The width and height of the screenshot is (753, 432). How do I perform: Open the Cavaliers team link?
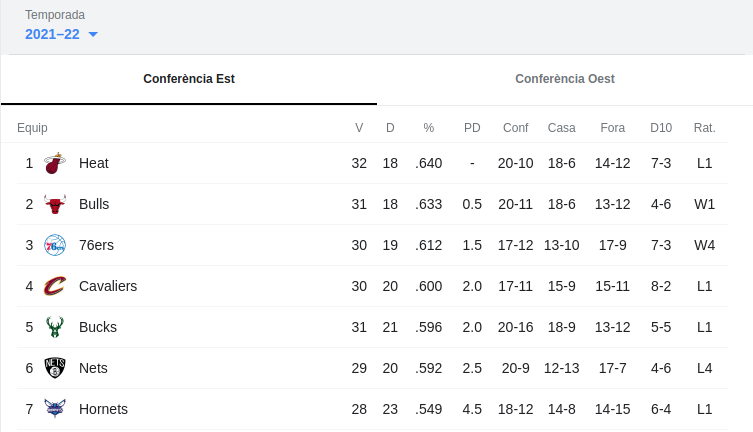click(107, 286)
